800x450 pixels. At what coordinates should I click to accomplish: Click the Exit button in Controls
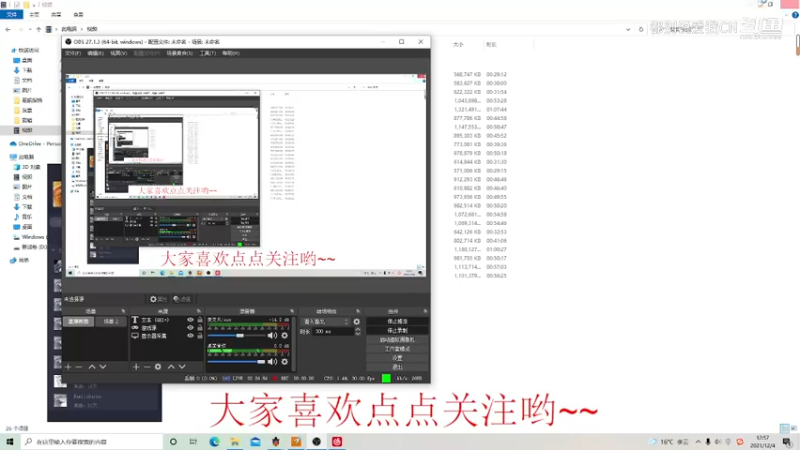(397, 367)
